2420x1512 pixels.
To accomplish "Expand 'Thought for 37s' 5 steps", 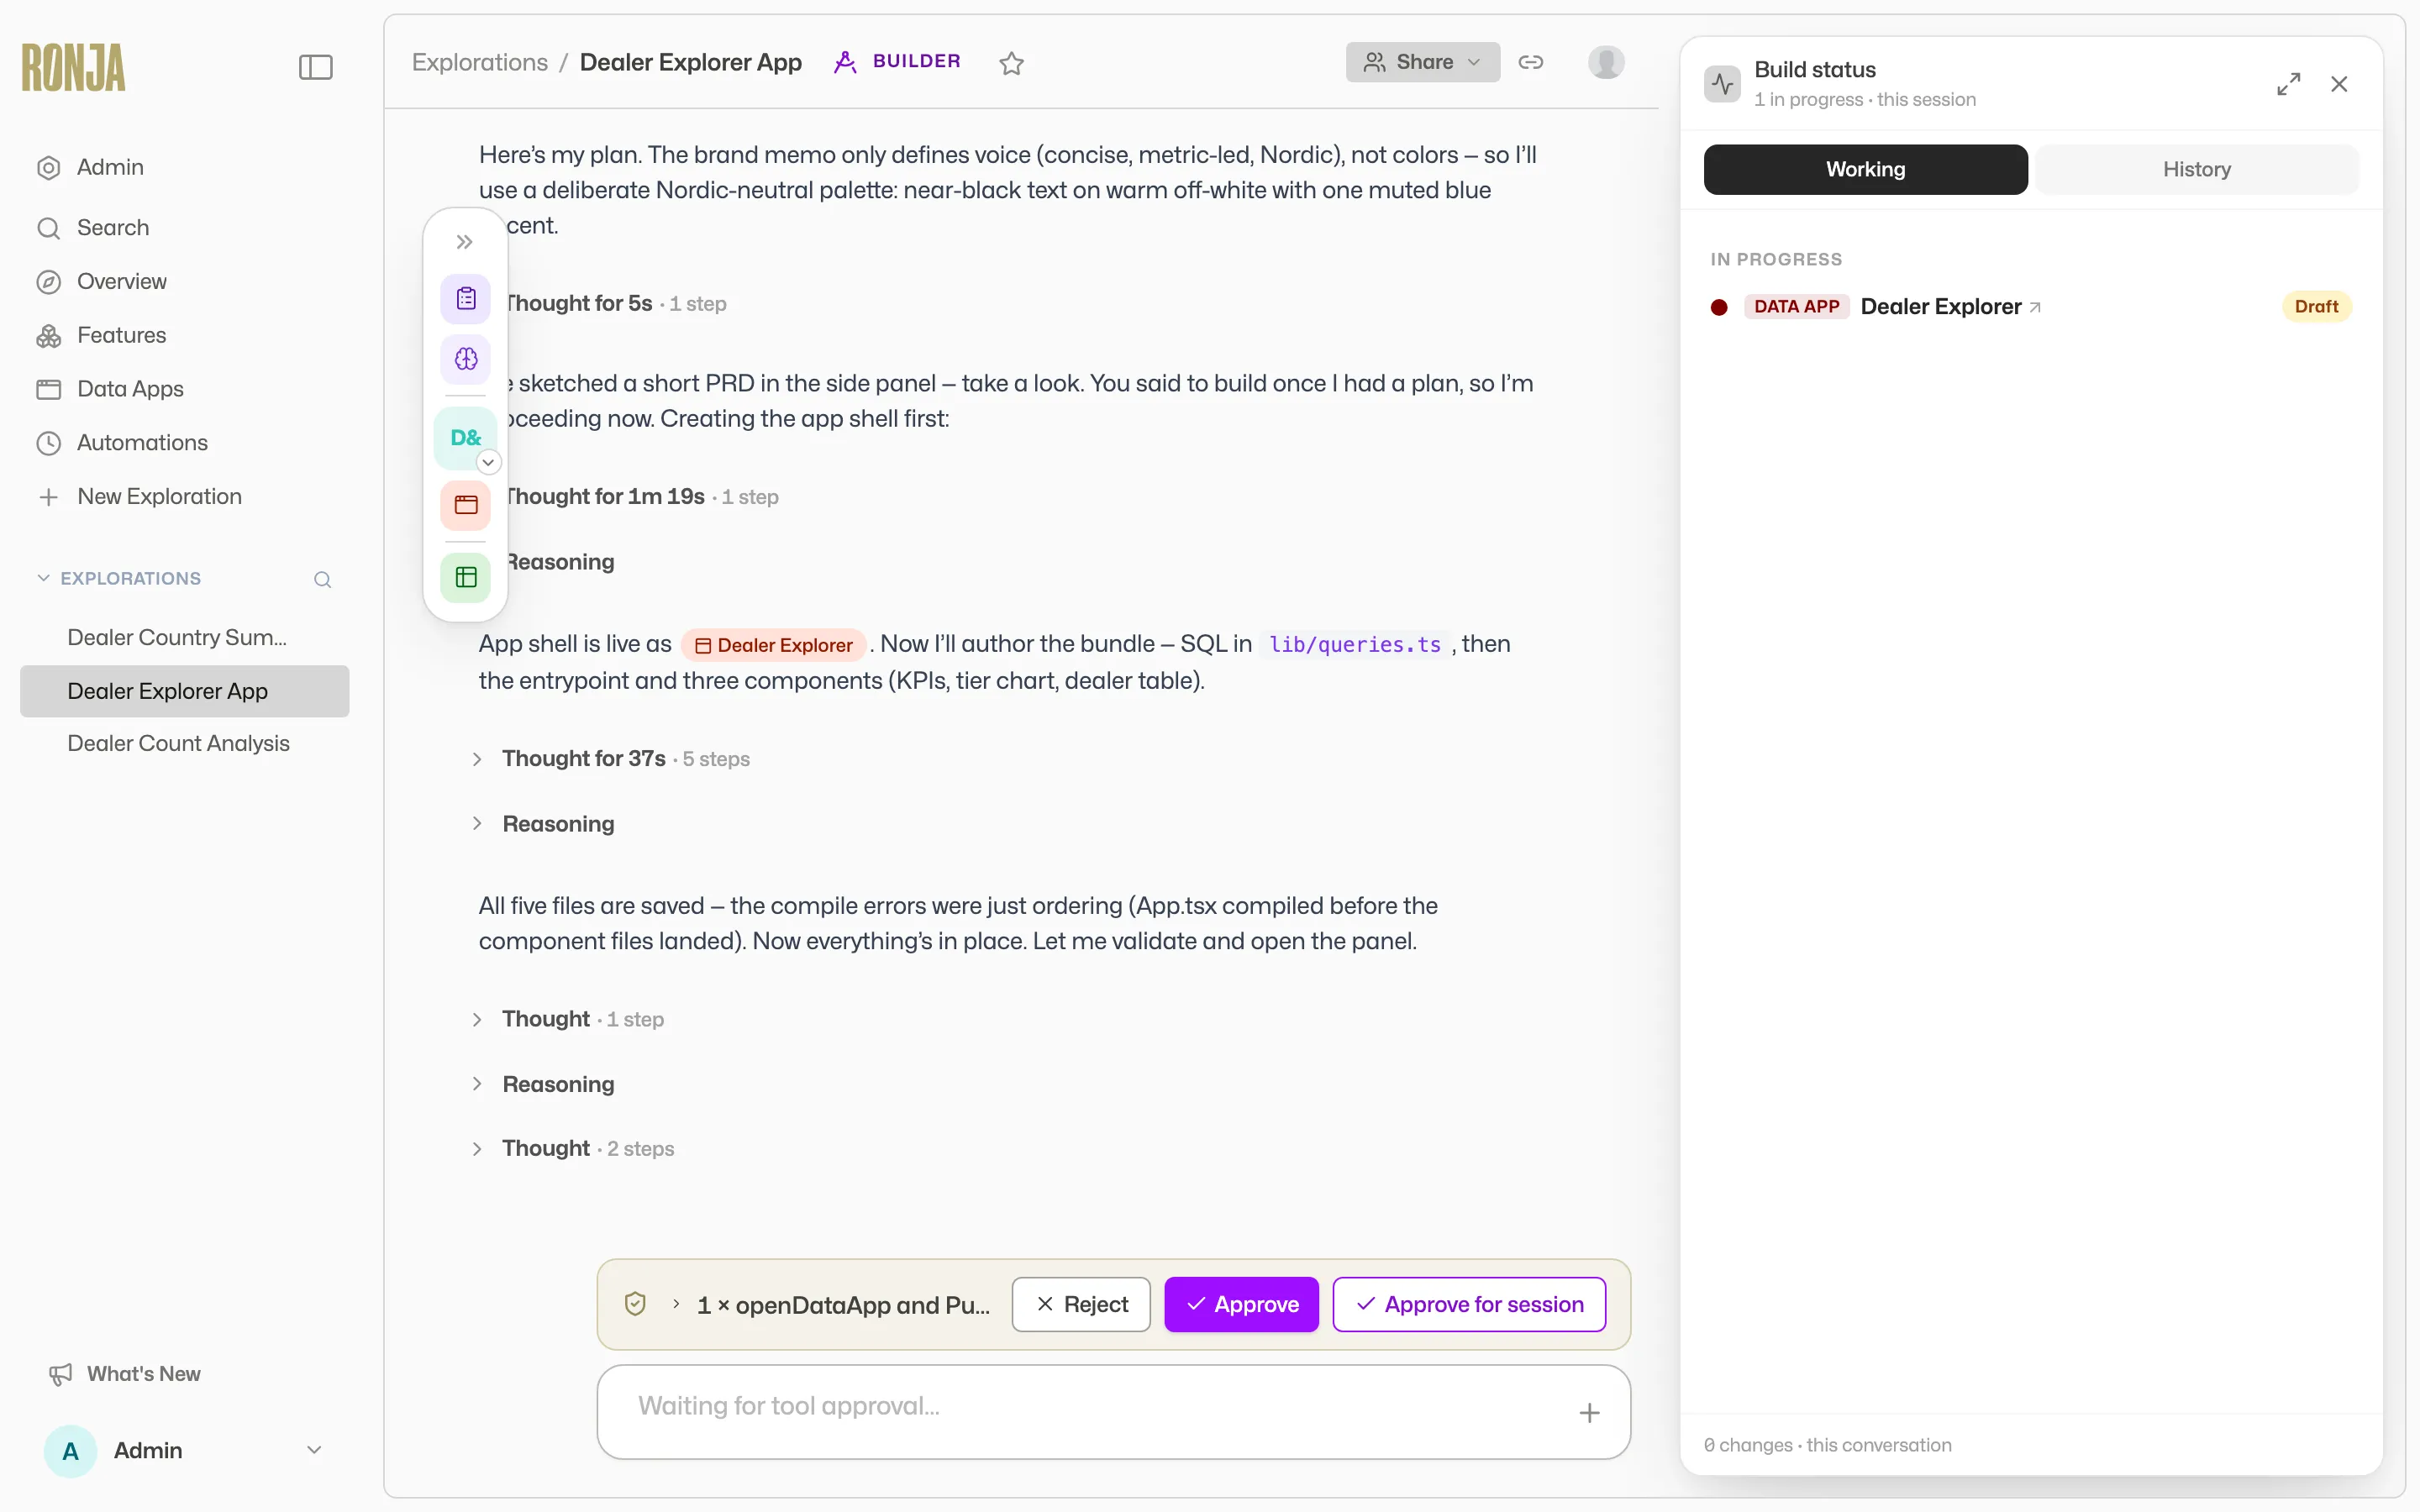I will click(x=611, y=759).
